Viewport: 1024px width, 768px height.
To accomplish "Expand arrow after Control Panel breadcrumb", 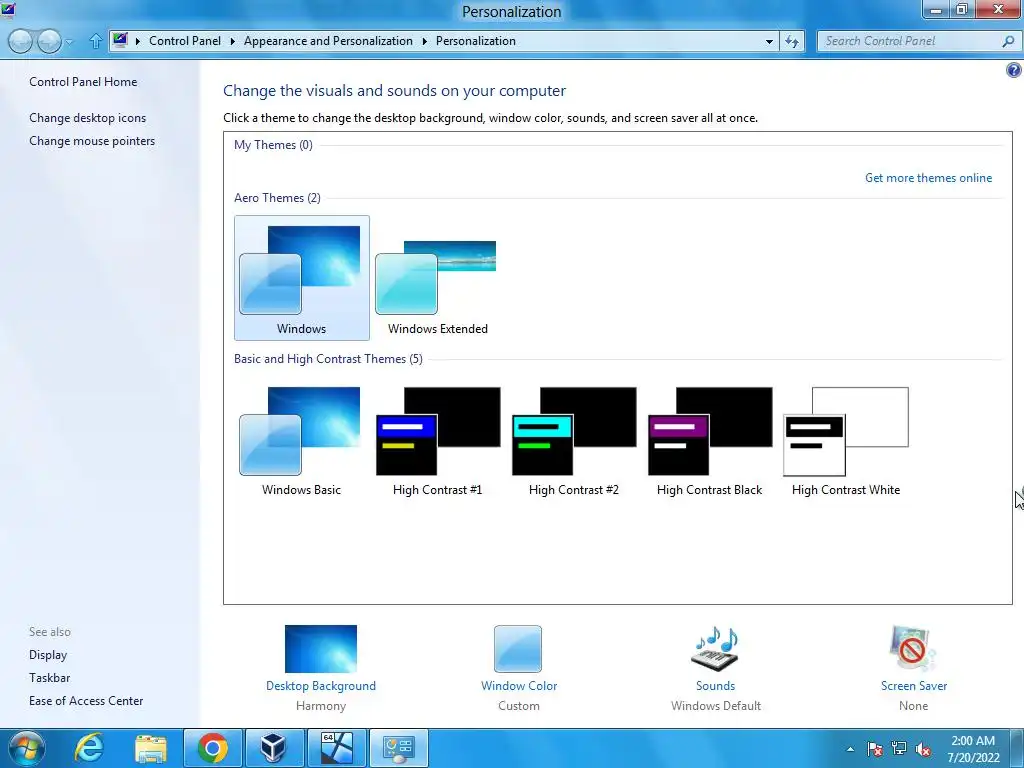I will tap(232, 41).
